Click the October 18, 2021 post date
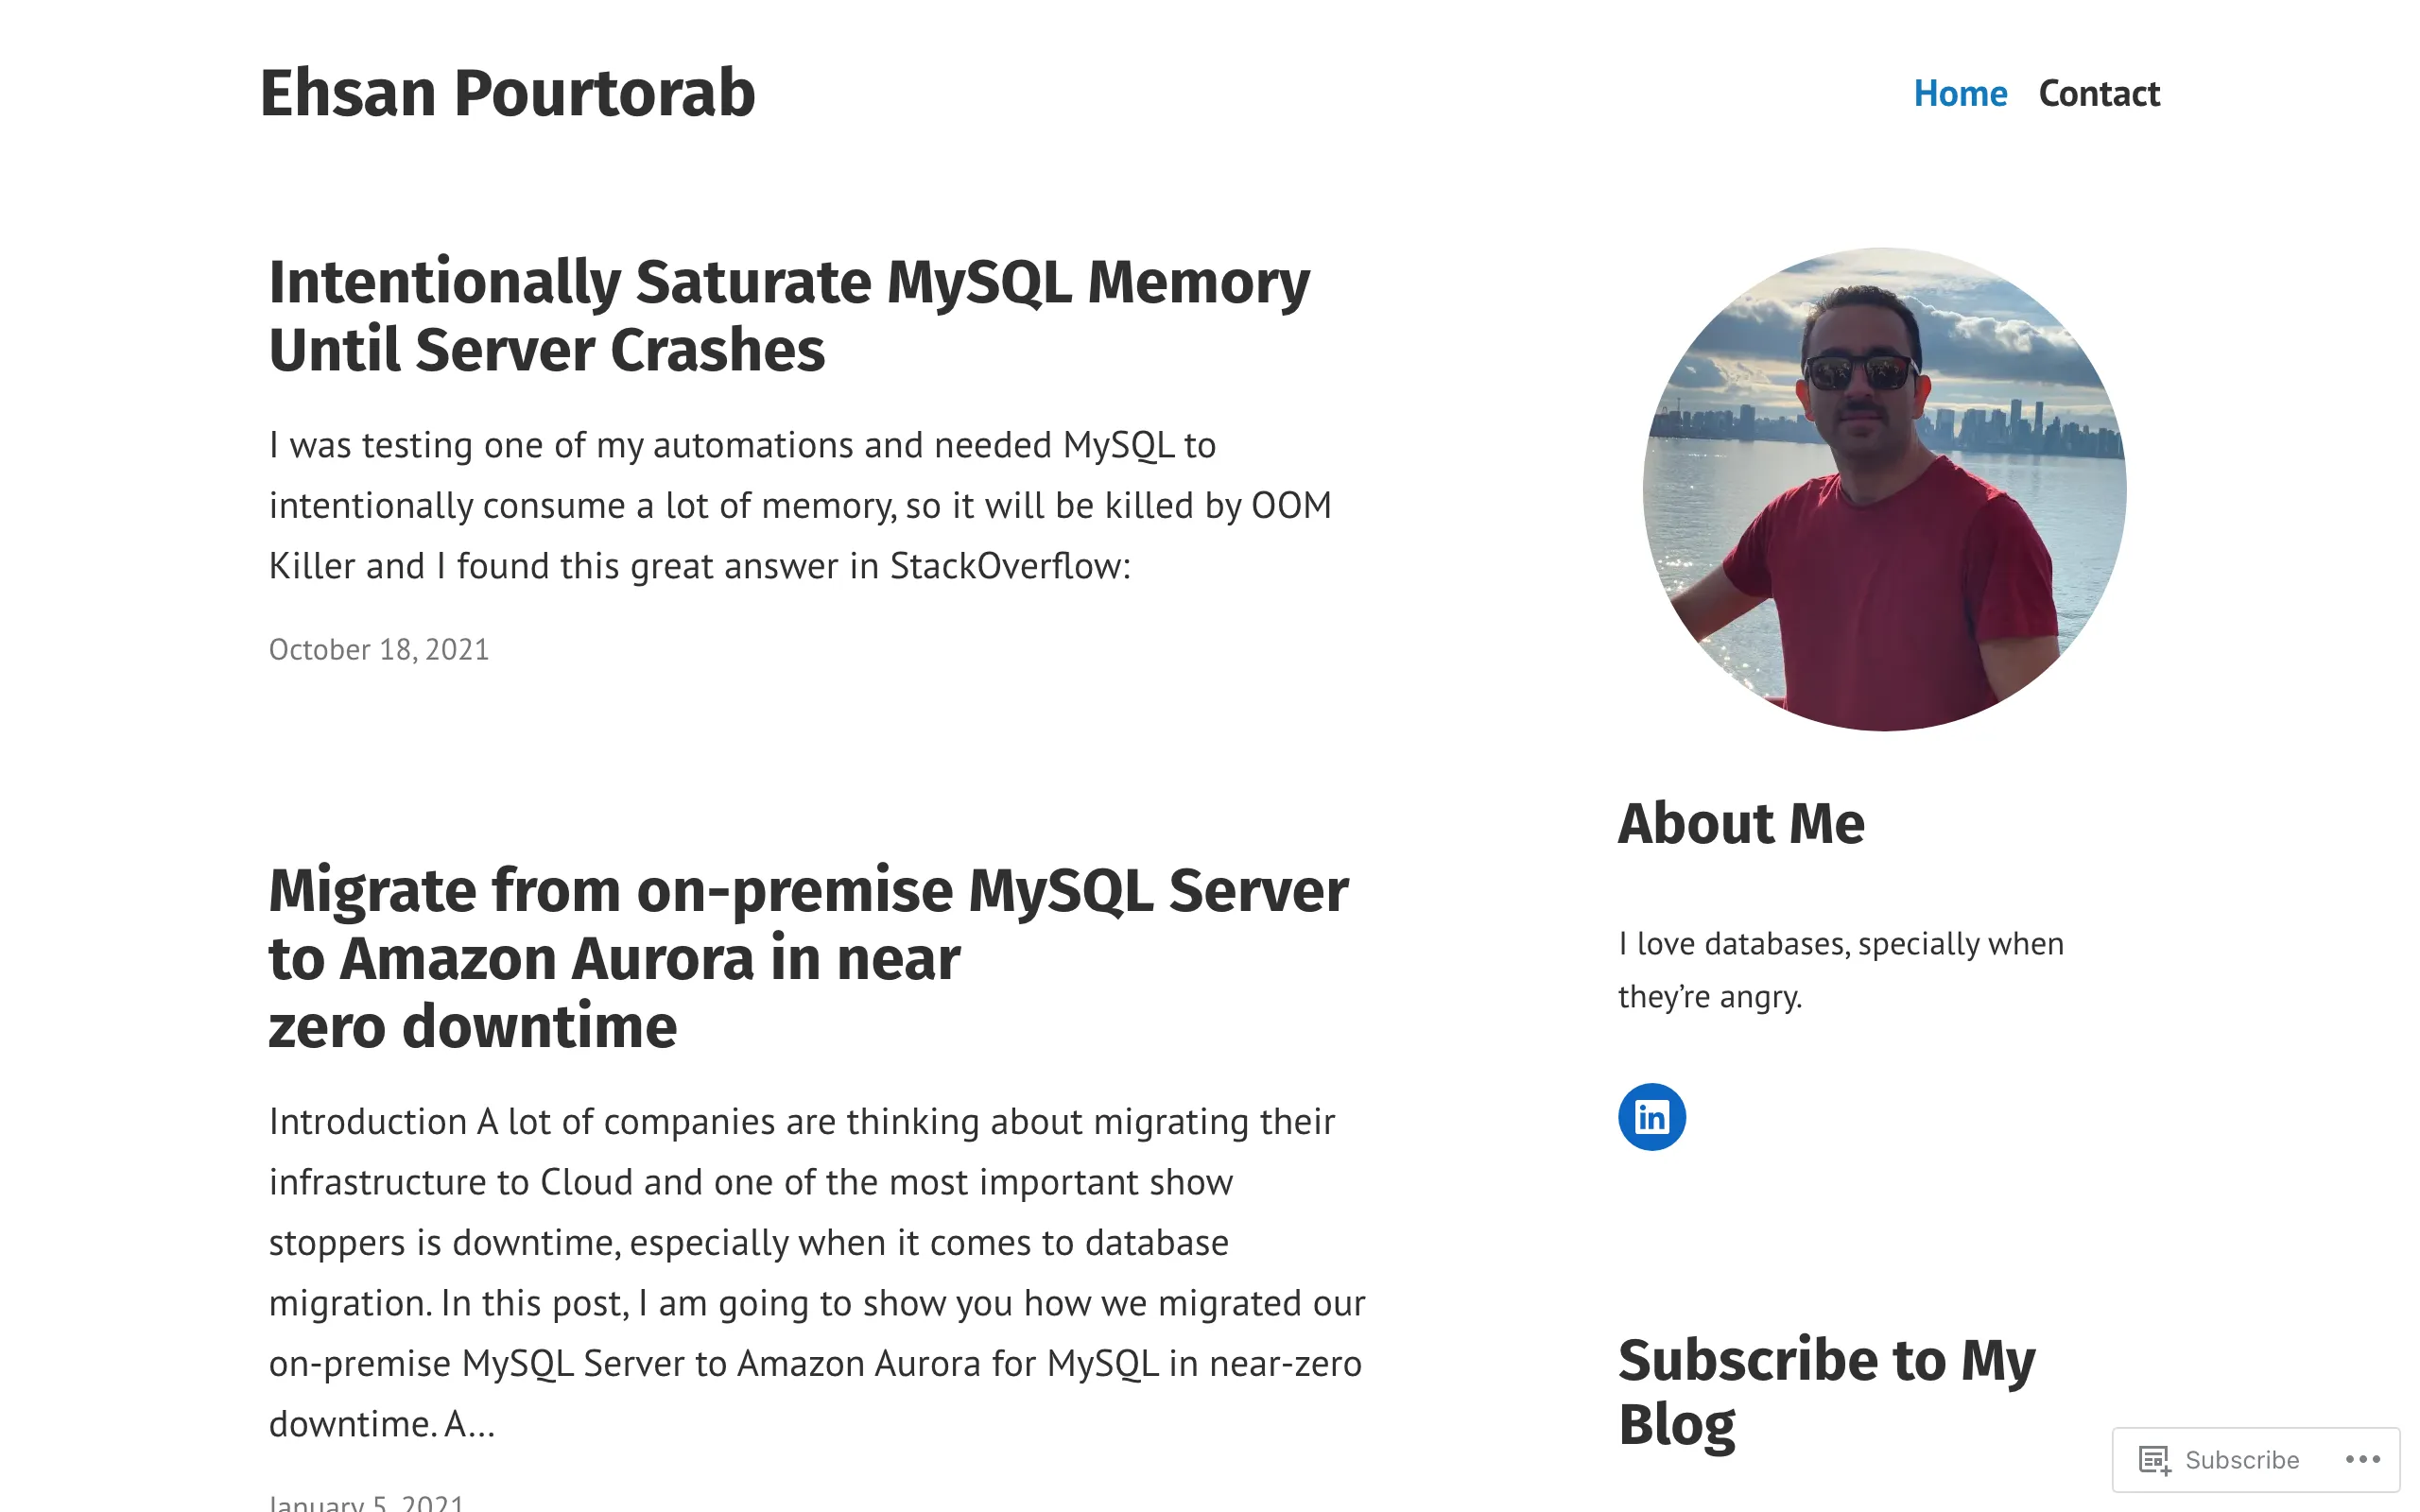 point(378,650)
